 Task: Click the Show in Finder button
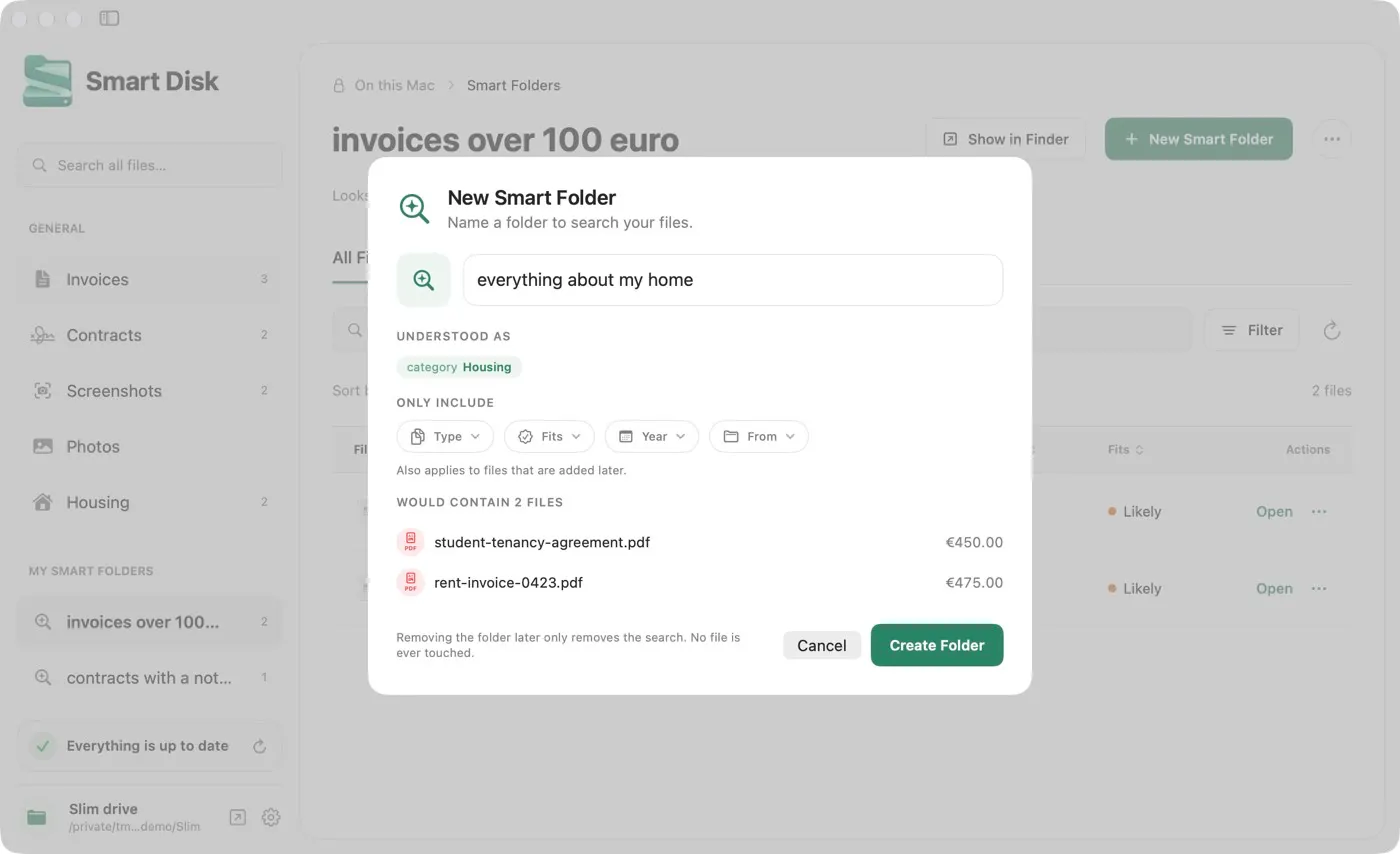[x=1006, y=139]
